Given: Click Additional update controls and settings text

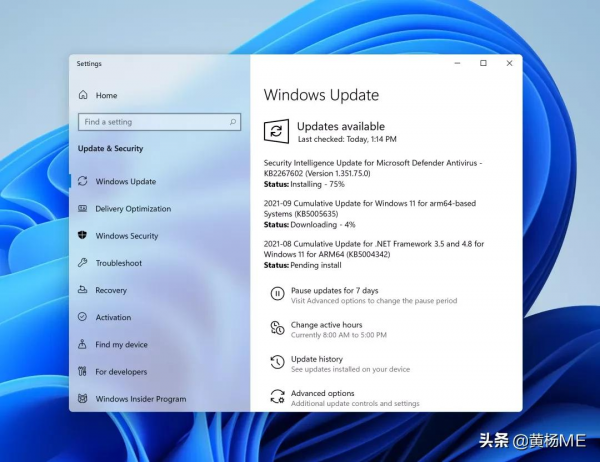Looking at the screenshot, I should tap(355, 403).
